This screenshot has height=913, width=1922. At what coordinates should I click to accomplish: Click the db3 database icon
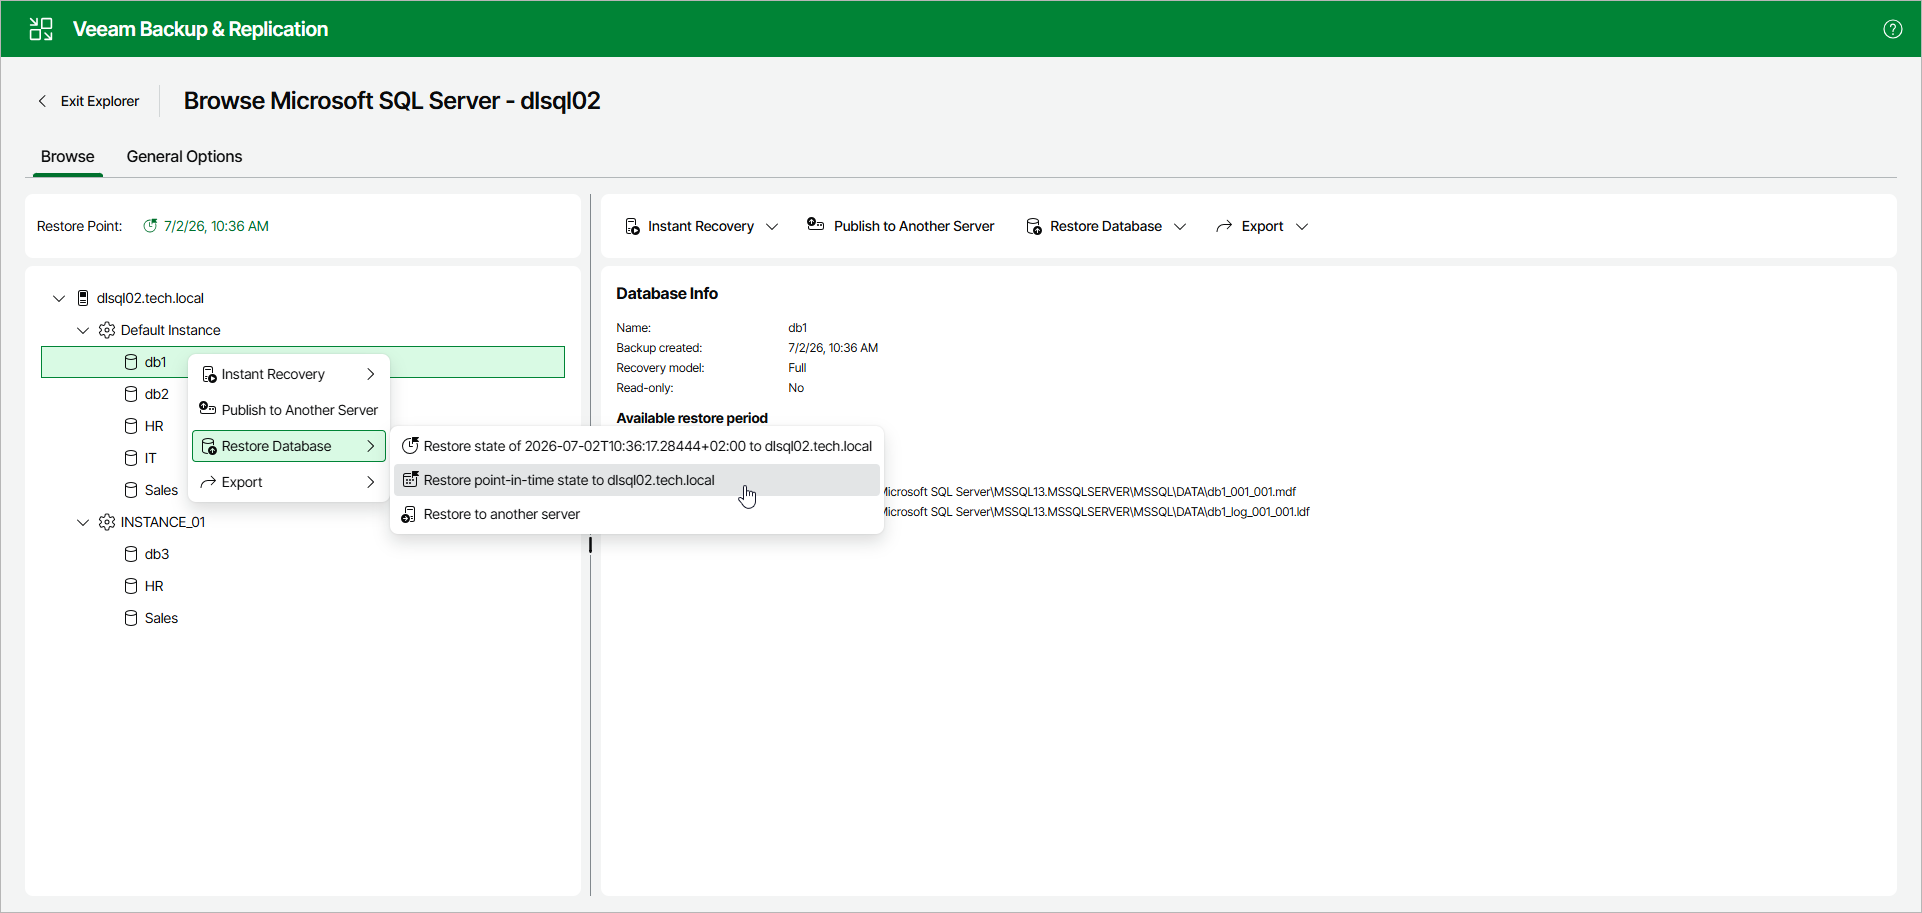coord(131,554)
